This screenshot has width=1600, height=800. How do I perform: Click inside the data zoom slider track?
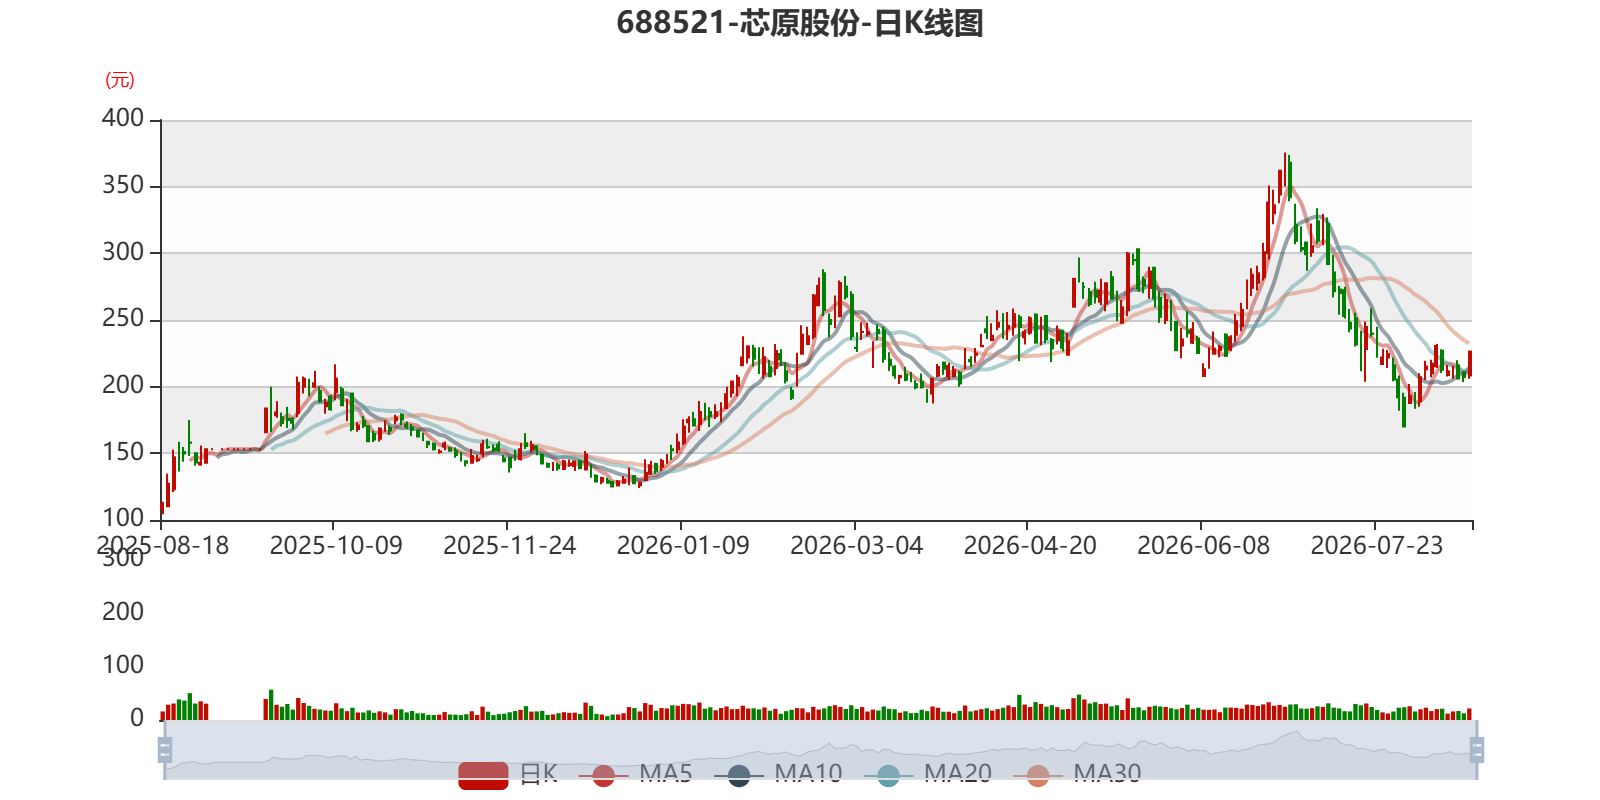point(820,750)
